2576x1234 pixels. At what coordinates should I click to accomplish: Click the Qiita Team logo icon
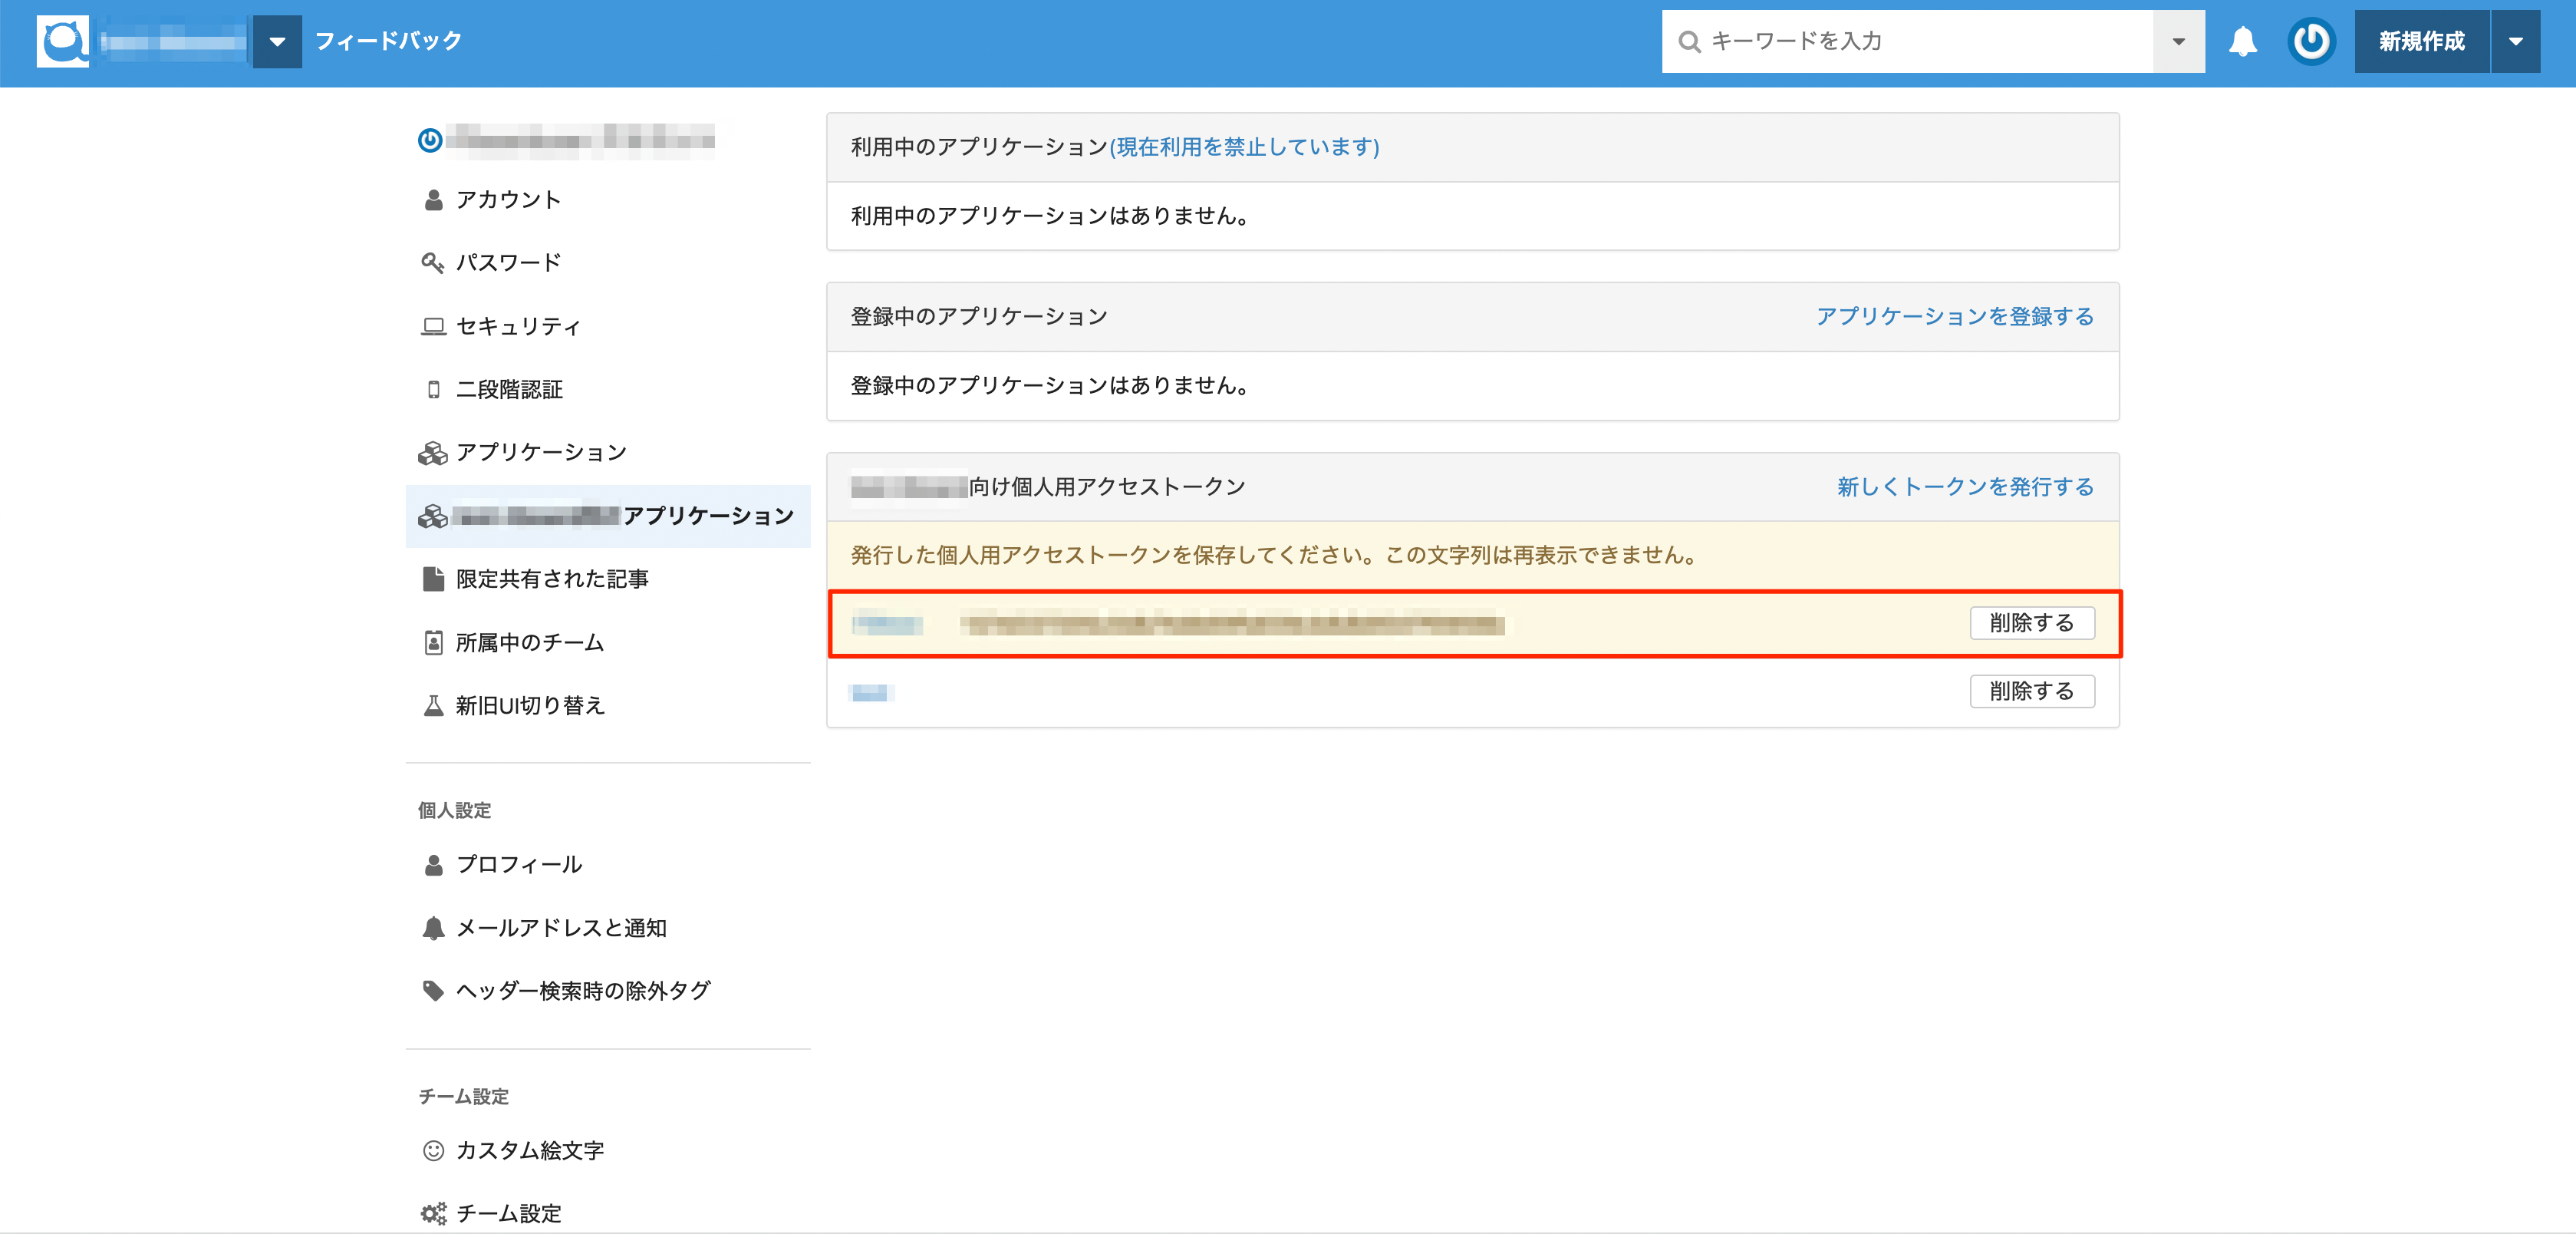[x=62, y=41]
